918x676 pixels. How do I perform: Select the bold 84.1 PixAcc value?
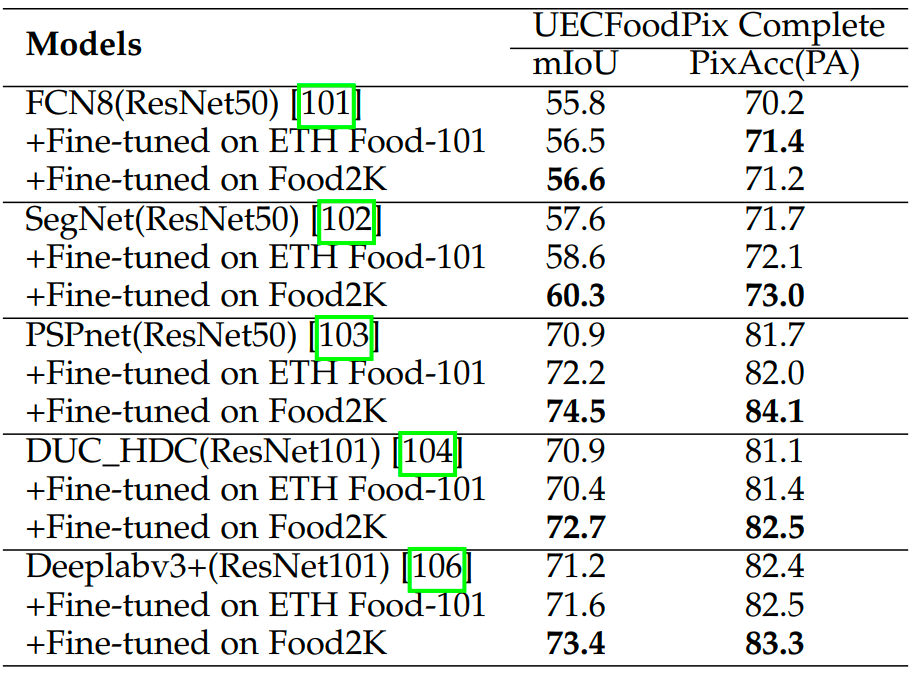774,412
